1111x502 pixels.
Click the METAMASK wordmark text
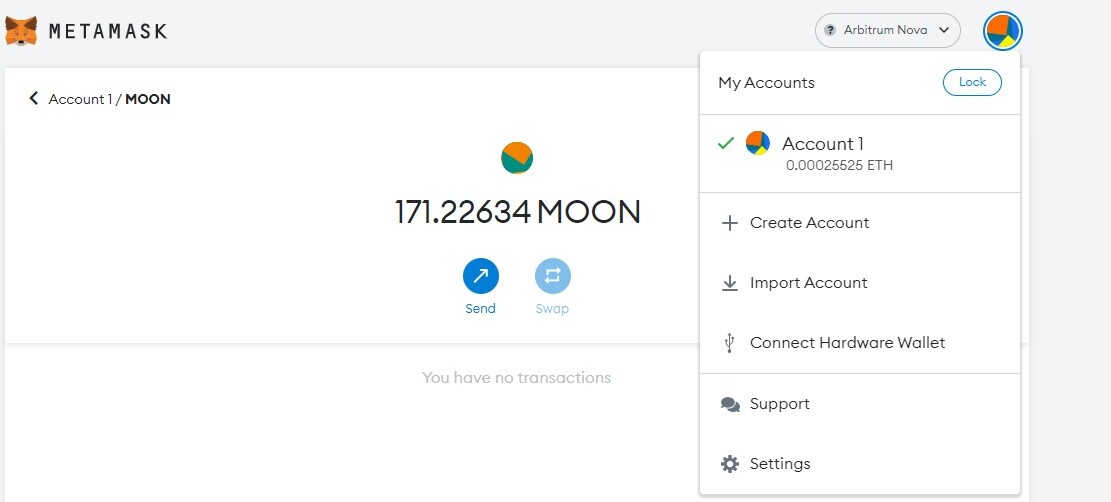pyautogui.click(x=108, y=31)
